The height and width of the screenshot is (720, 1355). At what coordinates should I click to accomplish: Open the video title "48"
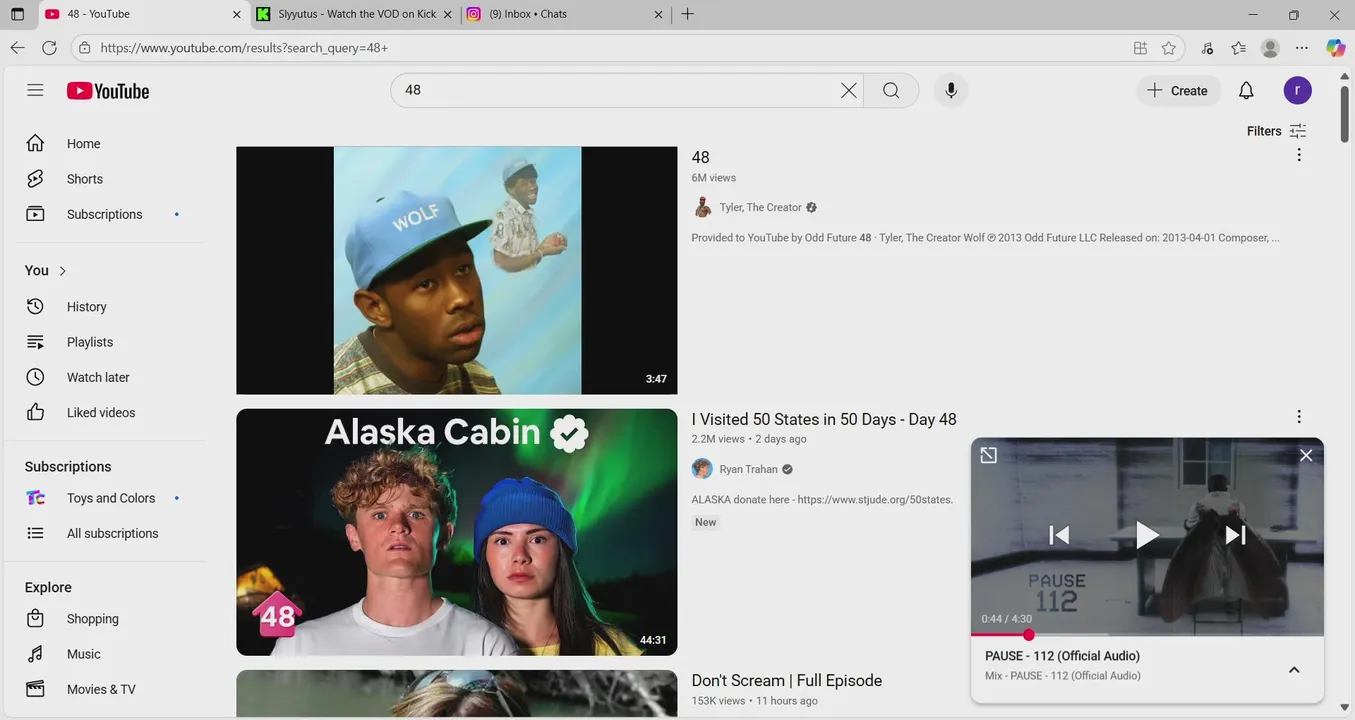[x=700, y=157]
